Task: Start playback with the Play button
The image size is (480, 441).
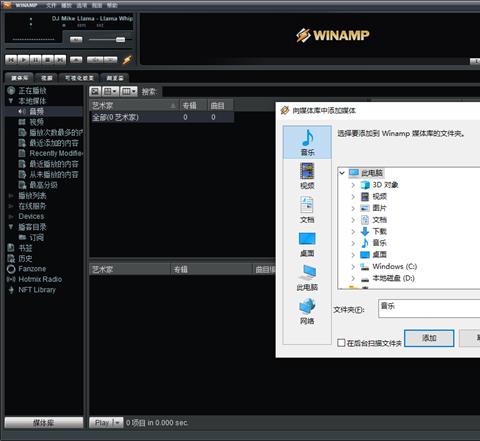Action: (x=23, y=60)
